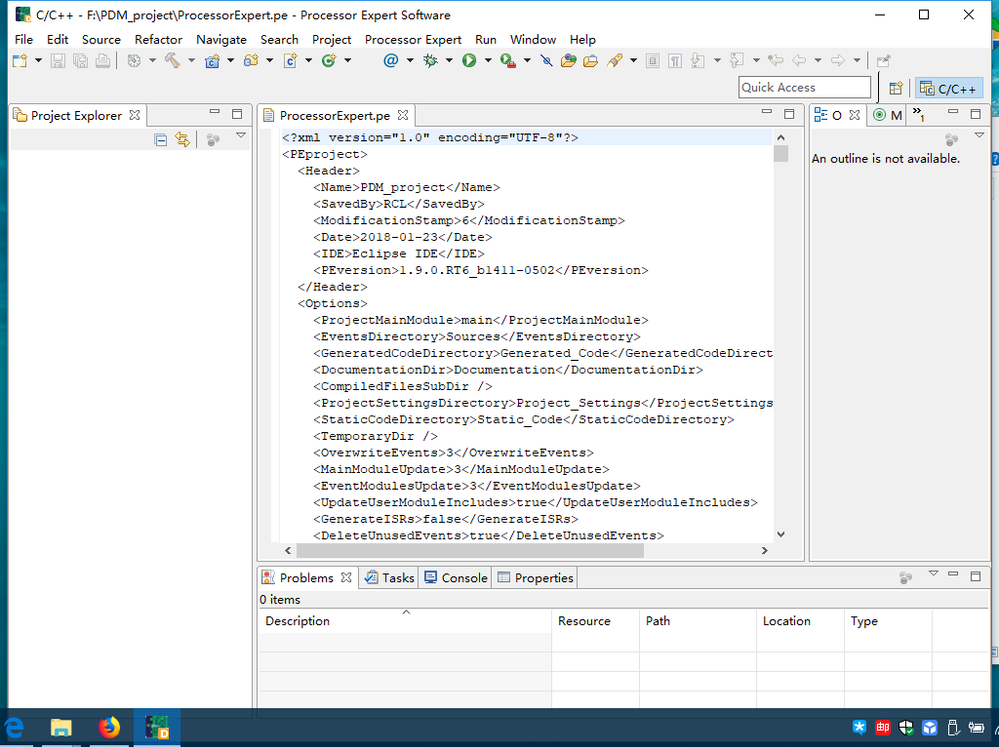Open the dropdown beside the Search flashlight

[633, 61]
